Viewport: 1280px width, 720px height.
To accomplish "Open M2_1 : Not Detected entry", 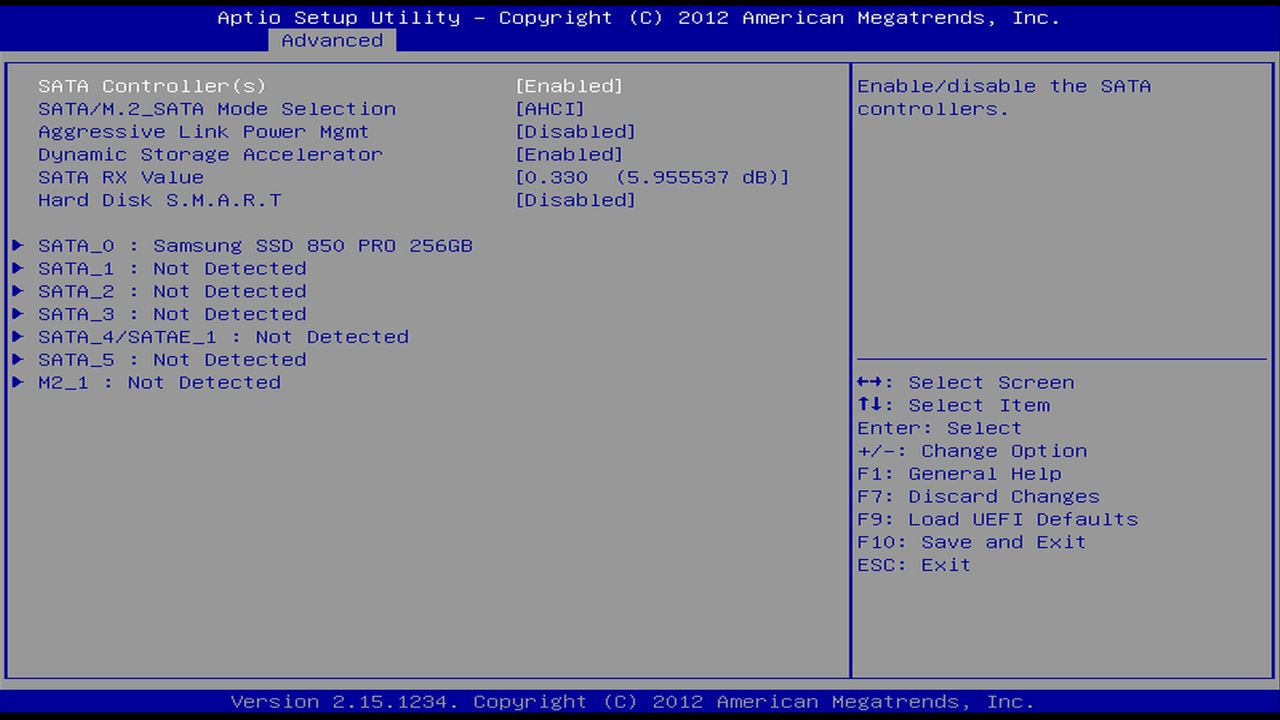I will point(159,383).
